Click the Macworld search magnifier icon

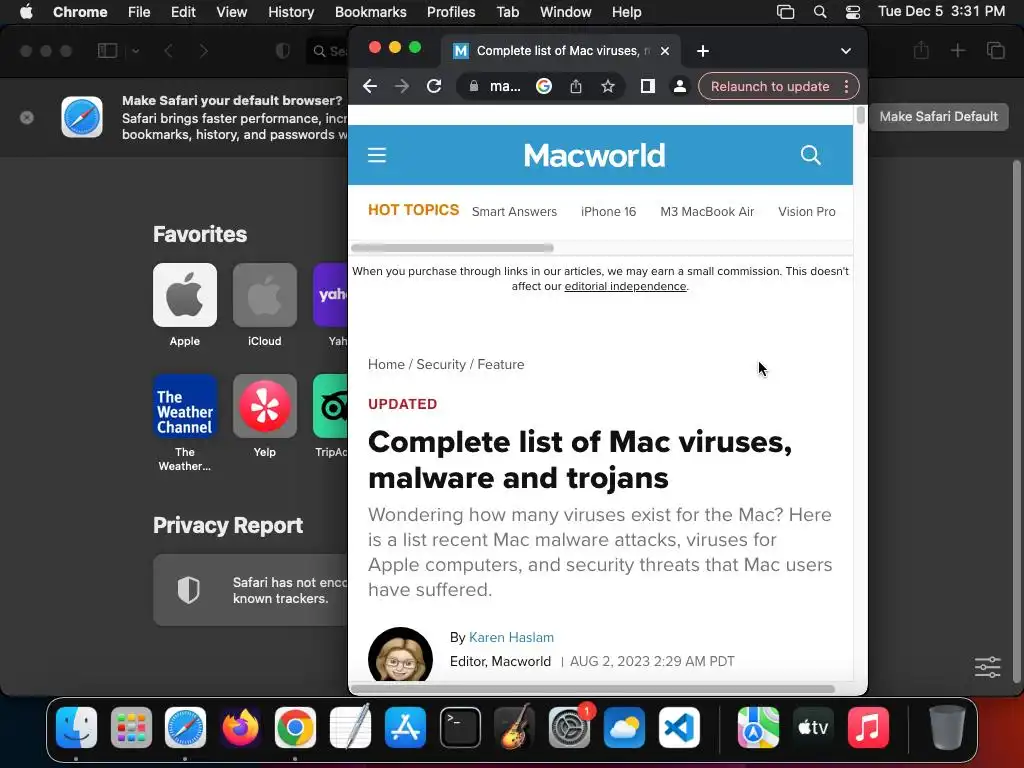[x=810, y=155]
